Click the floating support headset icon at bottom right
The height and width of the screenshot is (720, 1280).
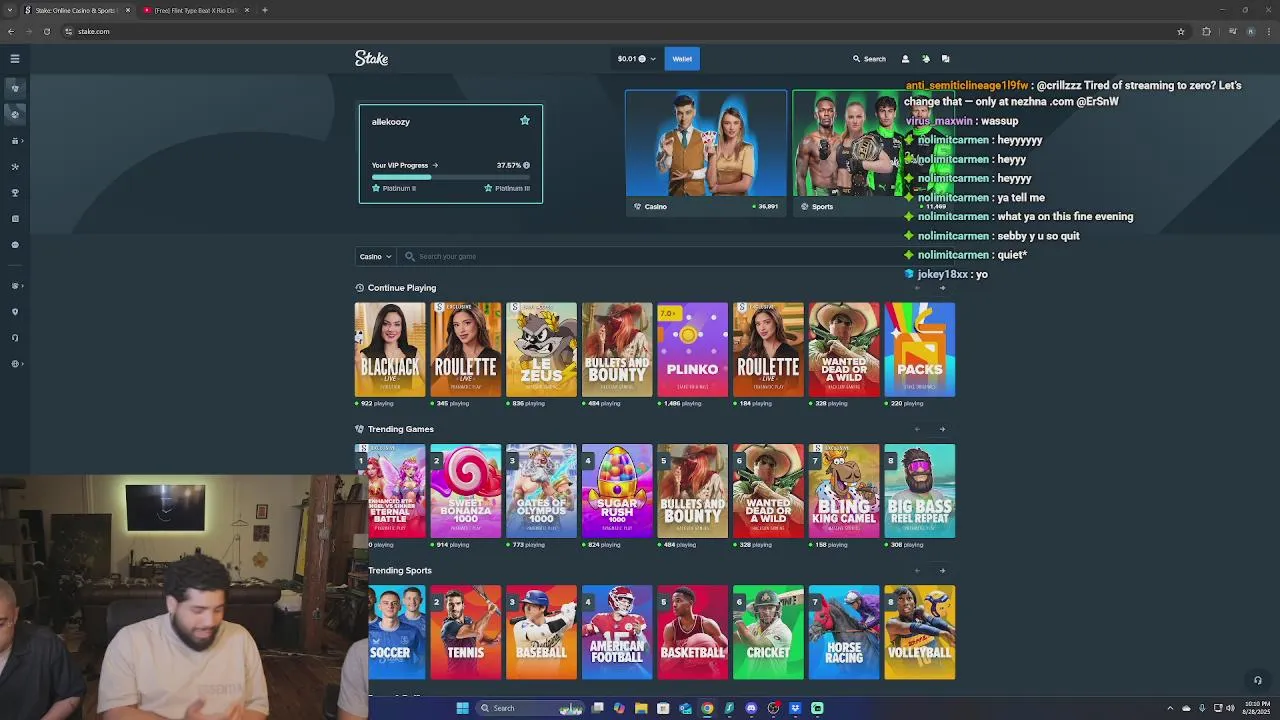click(1258, 681)
